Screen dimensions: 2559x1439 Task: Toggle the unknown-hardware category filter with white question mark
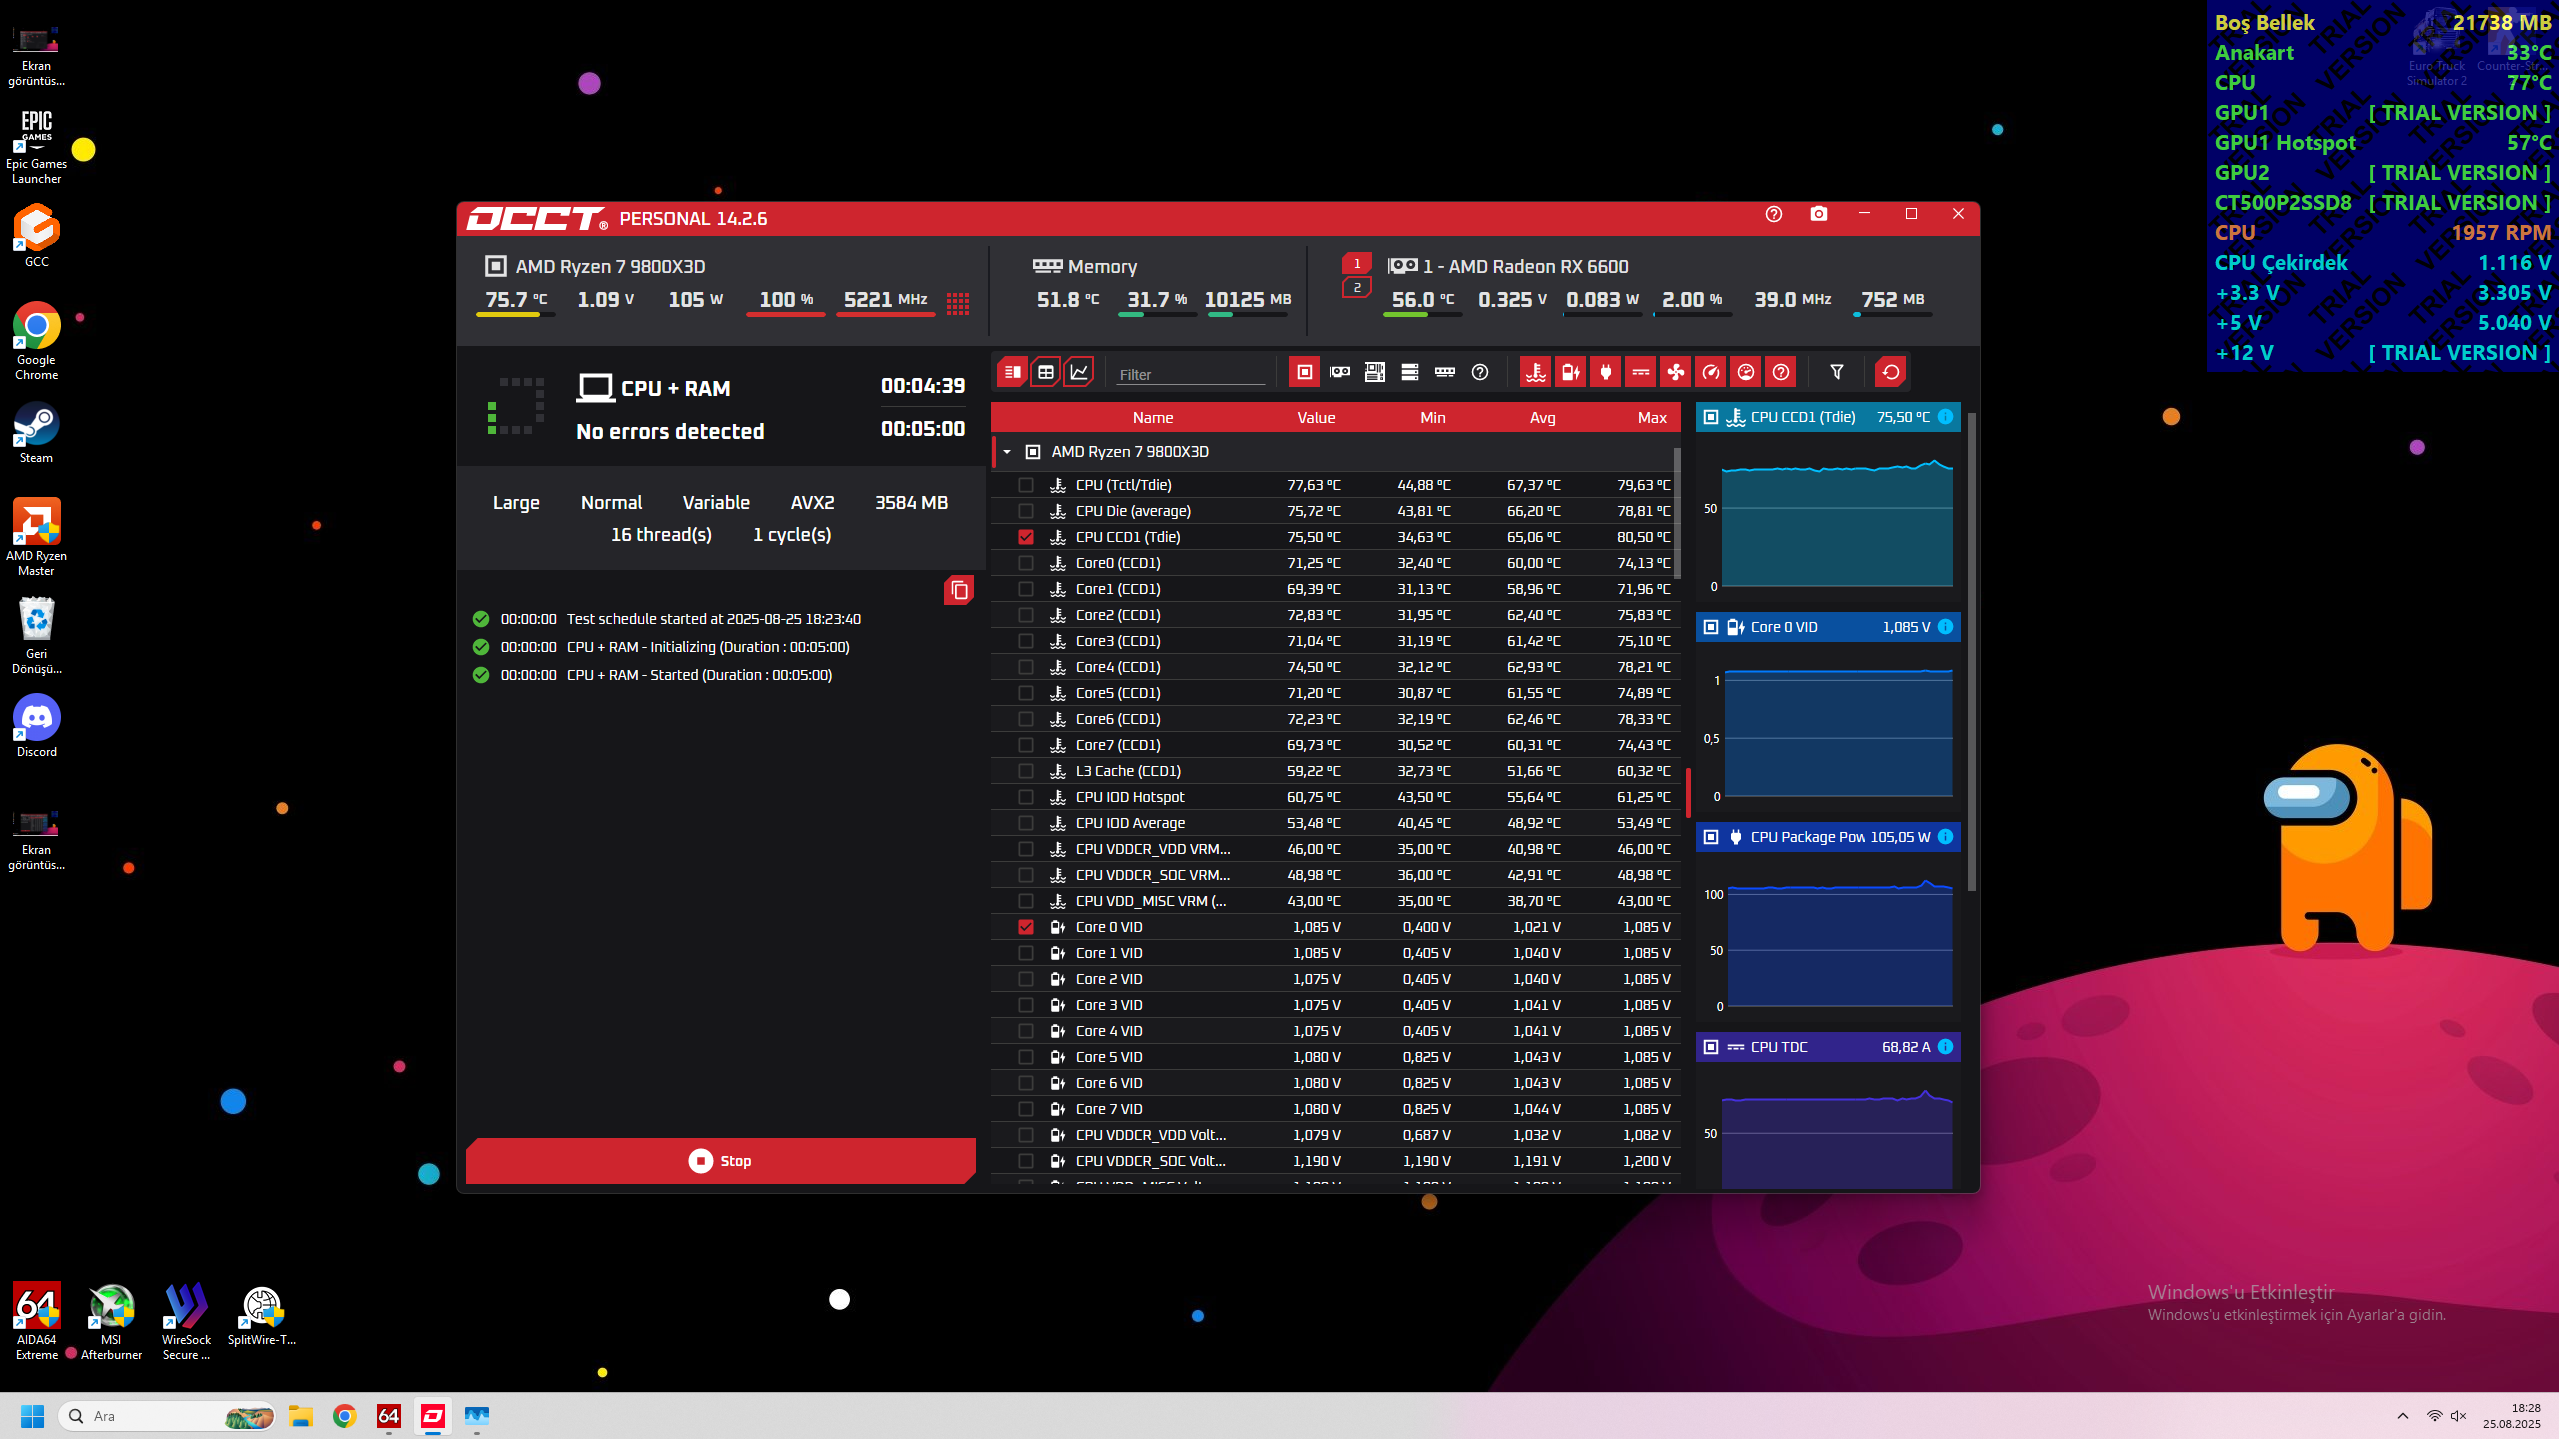pos(1480,372)
